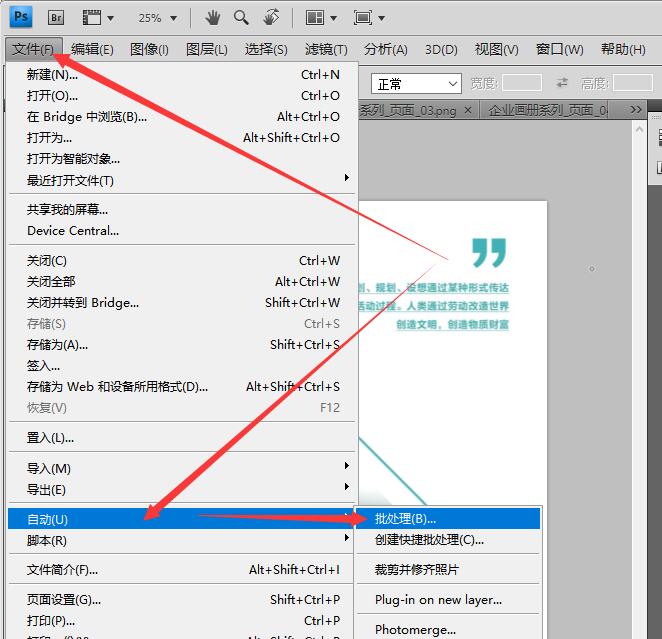Choose 文件简介(F)... menu entry
Image resolution: width=662 pixels, height=639 pixels.
[x=182, y=570]
